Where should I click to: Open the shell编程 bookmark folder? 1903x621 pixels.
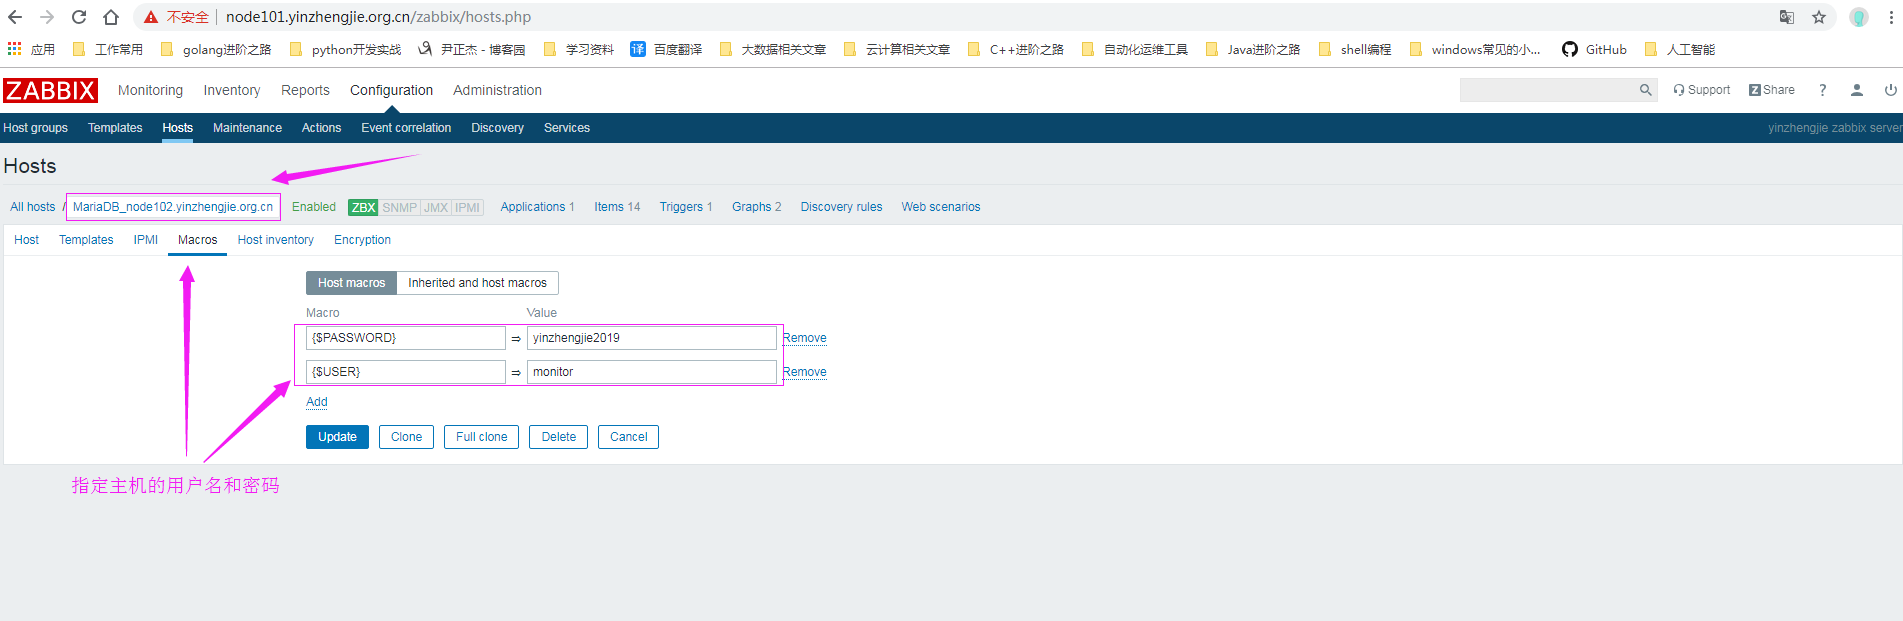click(1355, 49)
